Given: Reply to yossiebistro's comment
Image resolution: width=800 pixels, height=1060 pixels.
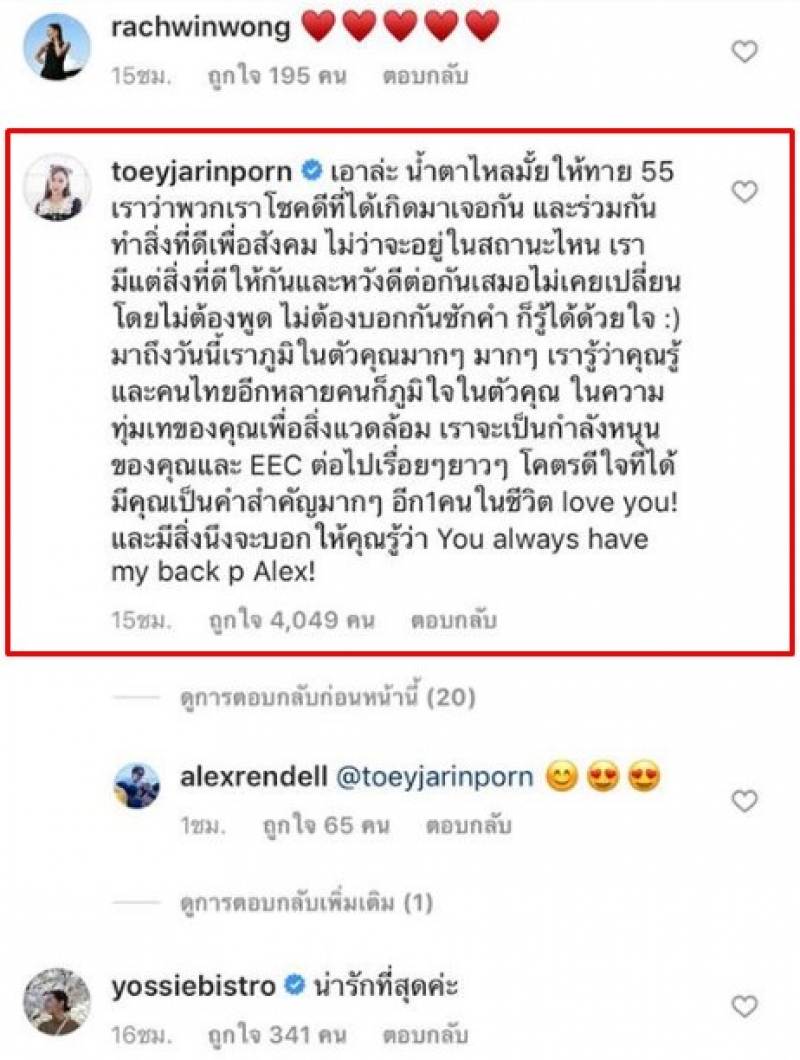Looking at the screenshot, I should pos(425,1034).
